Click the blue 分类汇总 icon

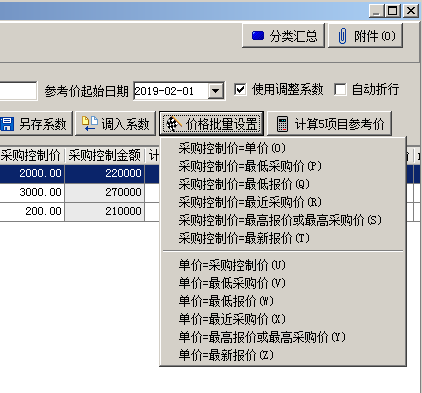point(258,36)
